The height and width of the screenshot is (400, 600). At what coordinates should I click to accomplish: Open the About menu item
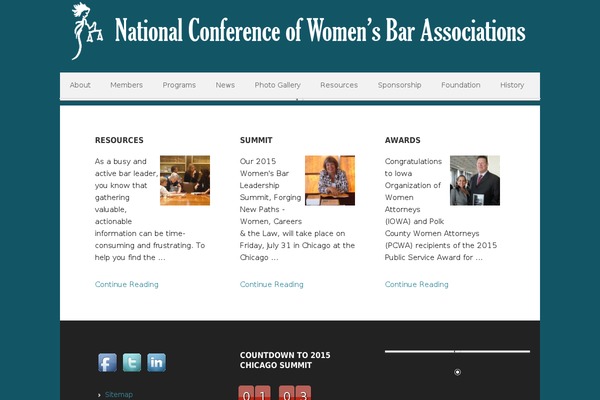click(80, 85)
